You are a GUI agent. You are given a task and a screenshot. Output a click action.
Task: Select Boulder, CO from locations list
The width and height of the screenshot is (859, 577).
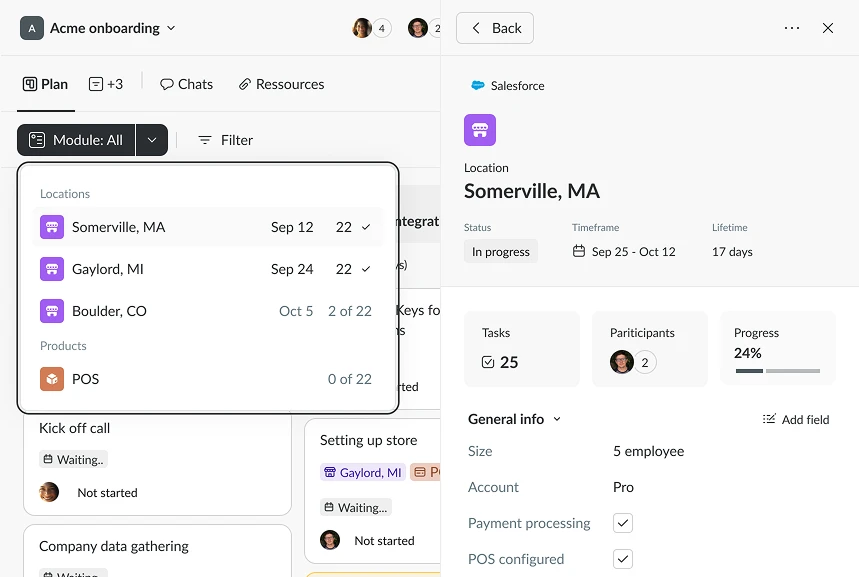(109, 311)
